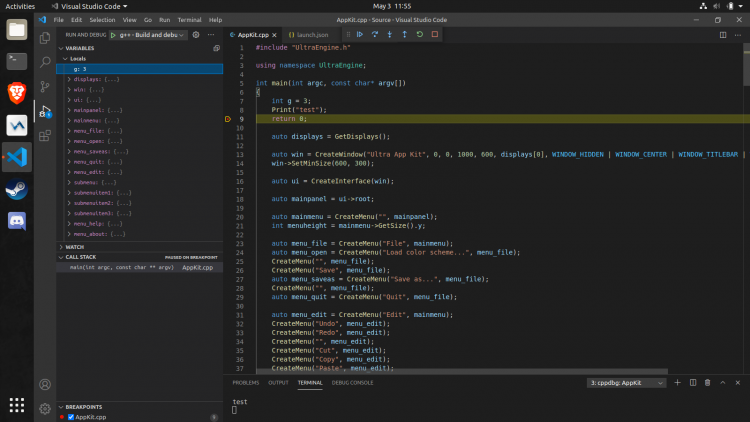The width and height of the screenshot is (750, 422).
Task: Open launch.json with the gear icon
Action: point(196,34)
